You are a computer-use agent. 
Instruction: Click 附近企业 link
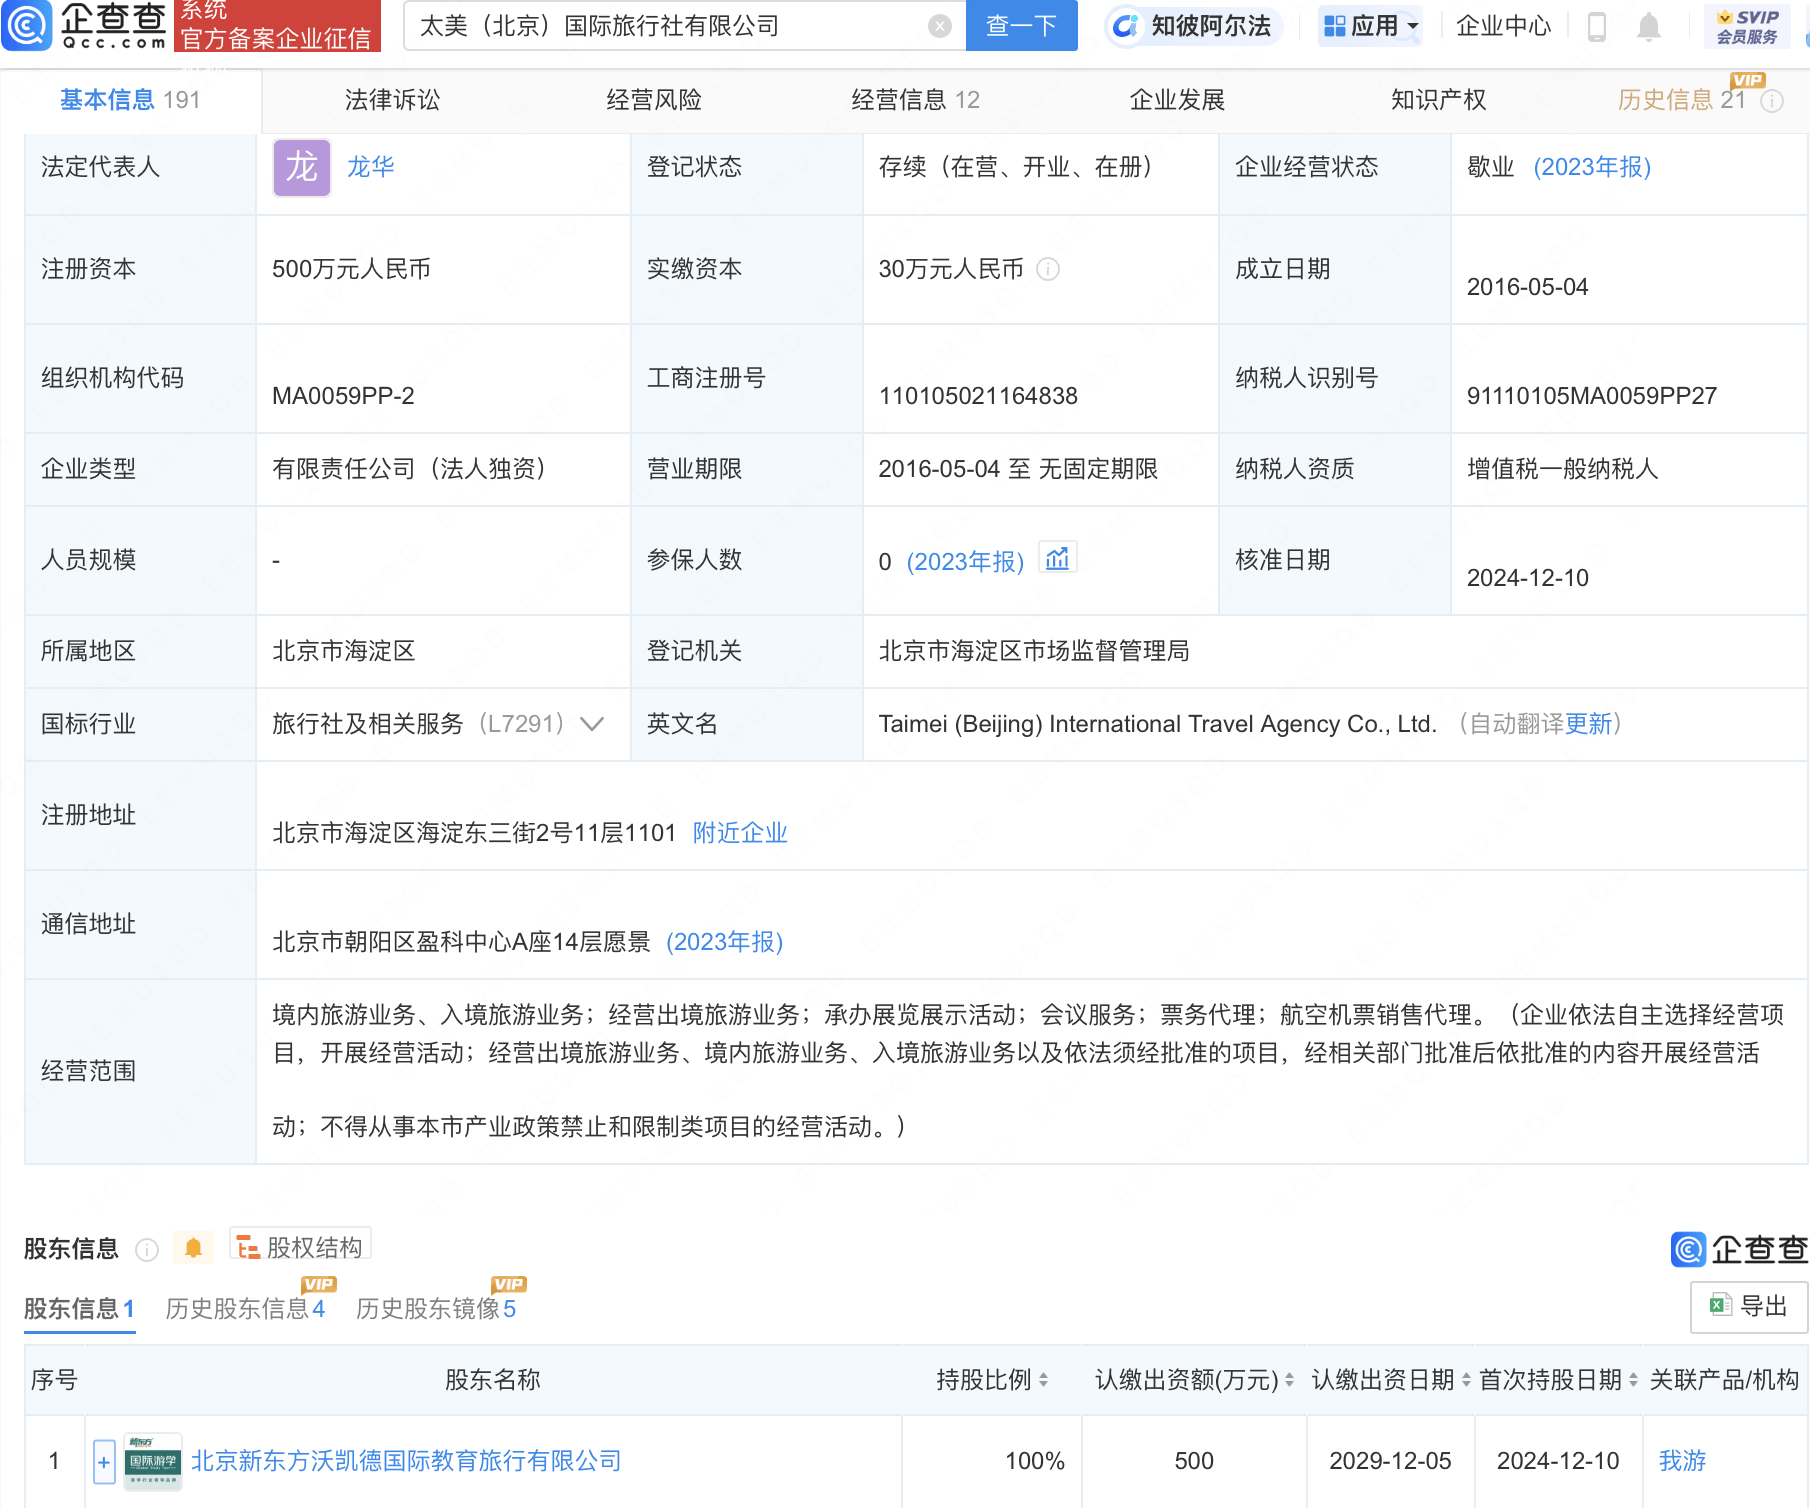click(740, 833)
